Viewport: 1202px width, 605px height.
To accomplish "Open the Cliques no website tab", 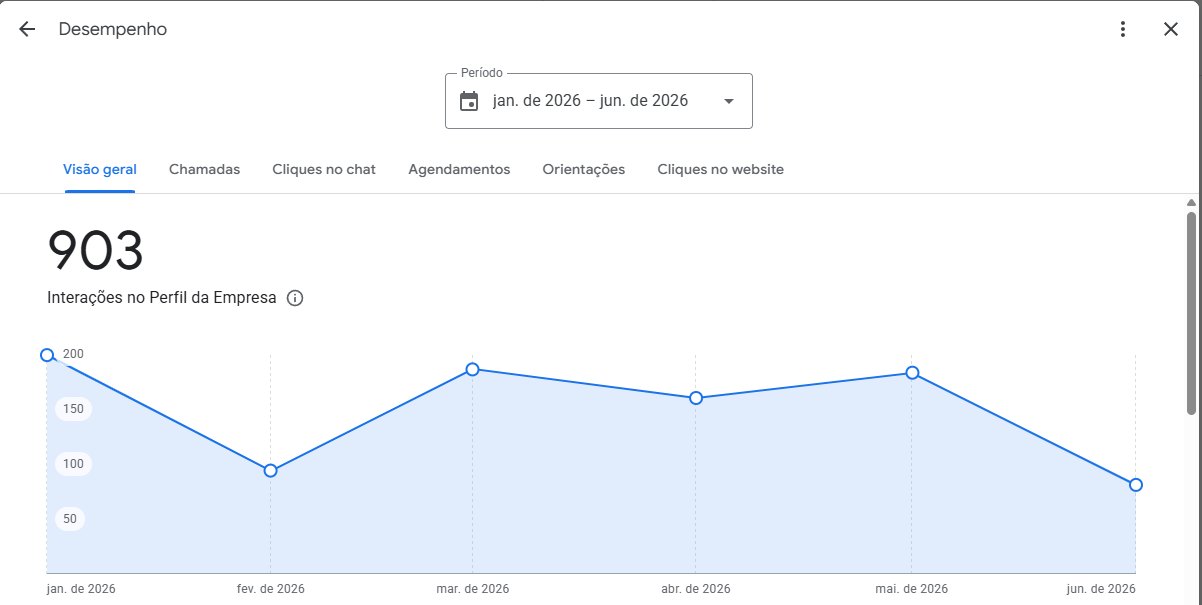I will click(x=721, y=169).
